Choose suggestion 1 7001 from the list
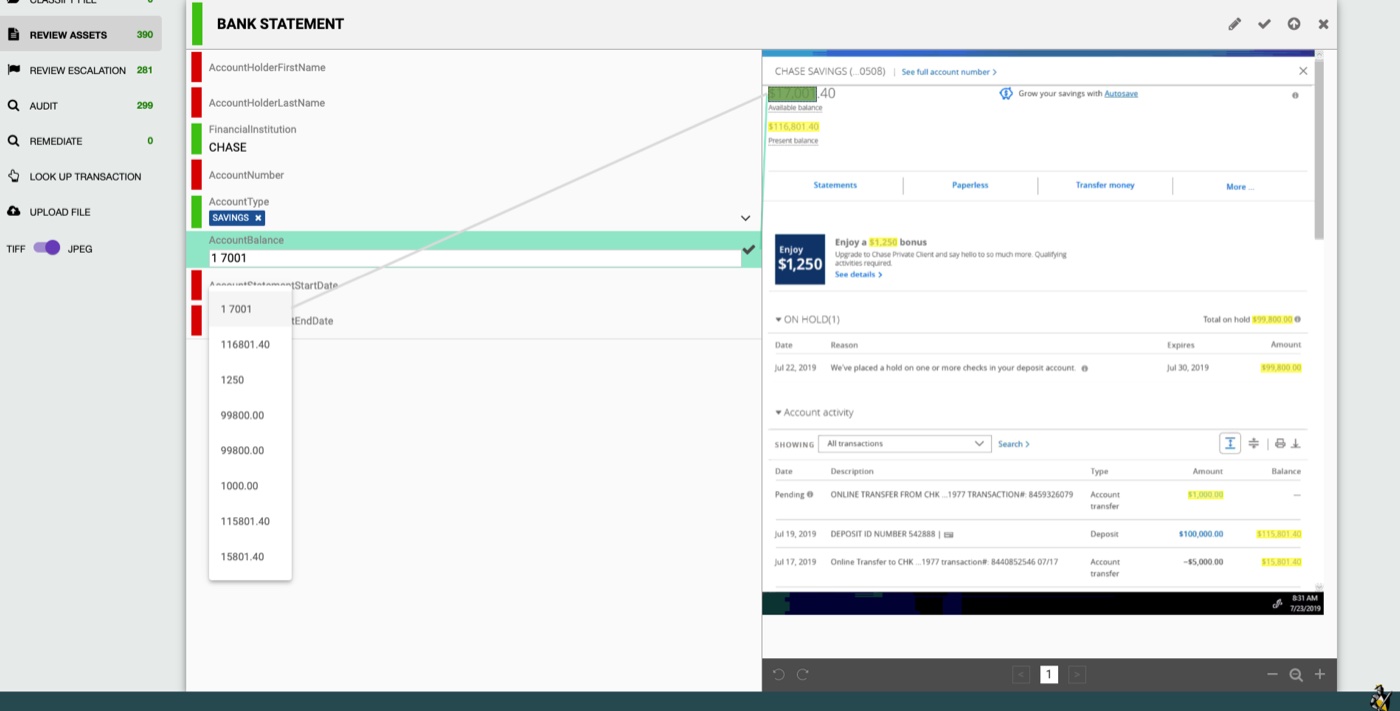This screenshot has height=711, width=1400. point(250,309)
